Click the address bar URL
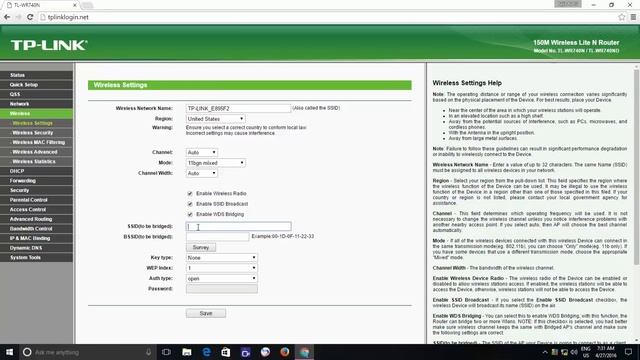 tap(68, 17)
